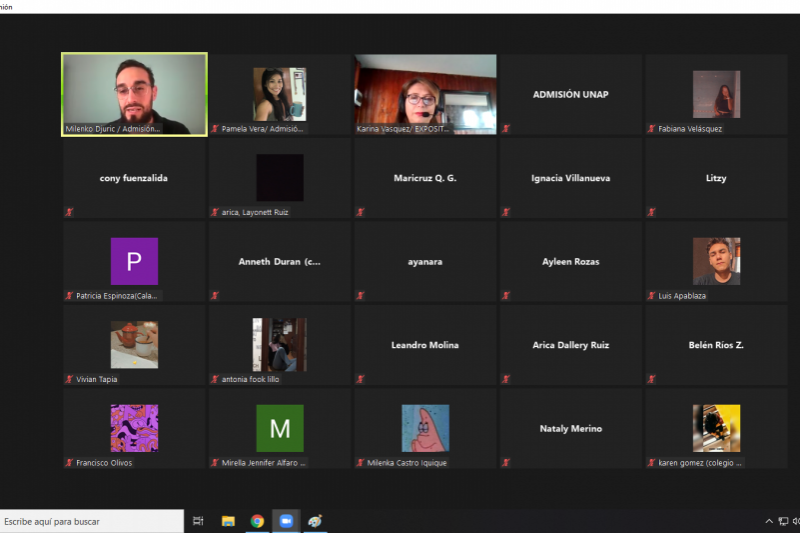The width and height of the screenshot is (800, 533).
Task: Expand hidden system tray icons chevron
Action: [768, 521]
